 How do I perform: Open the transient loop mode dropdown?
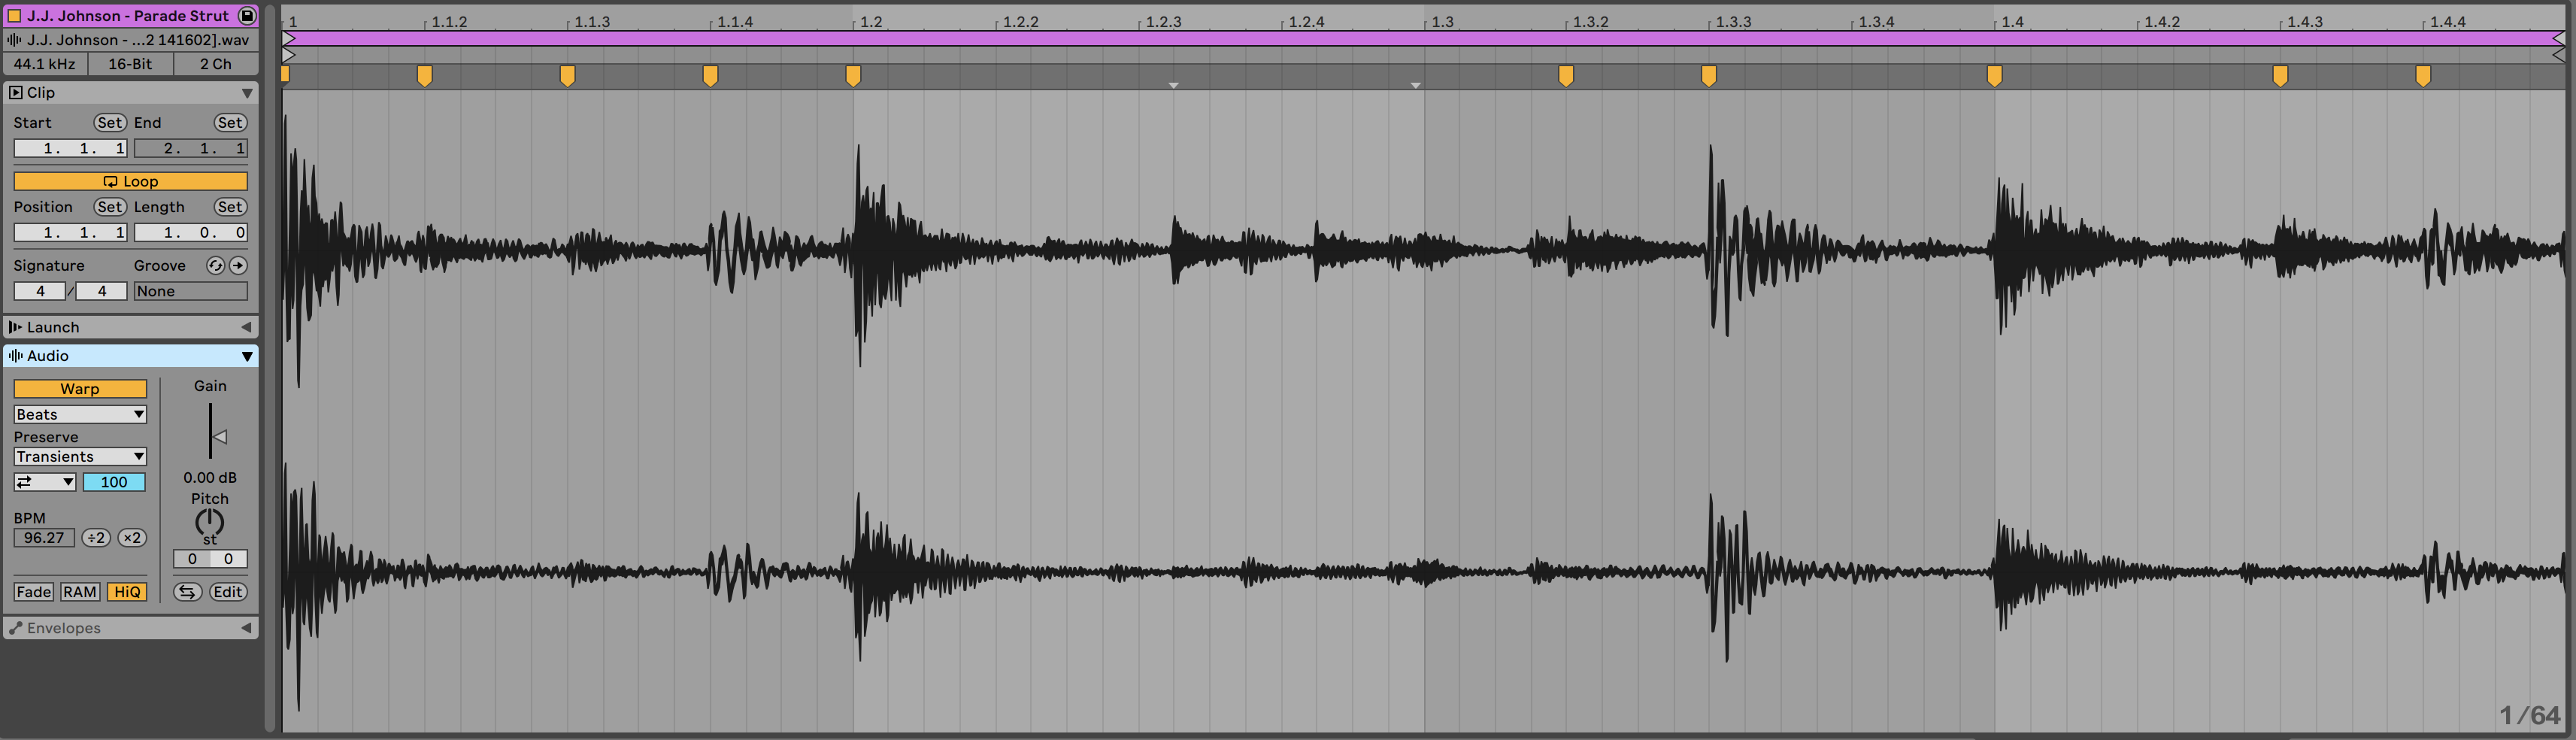pyautogui.click(x=45, y=482)
